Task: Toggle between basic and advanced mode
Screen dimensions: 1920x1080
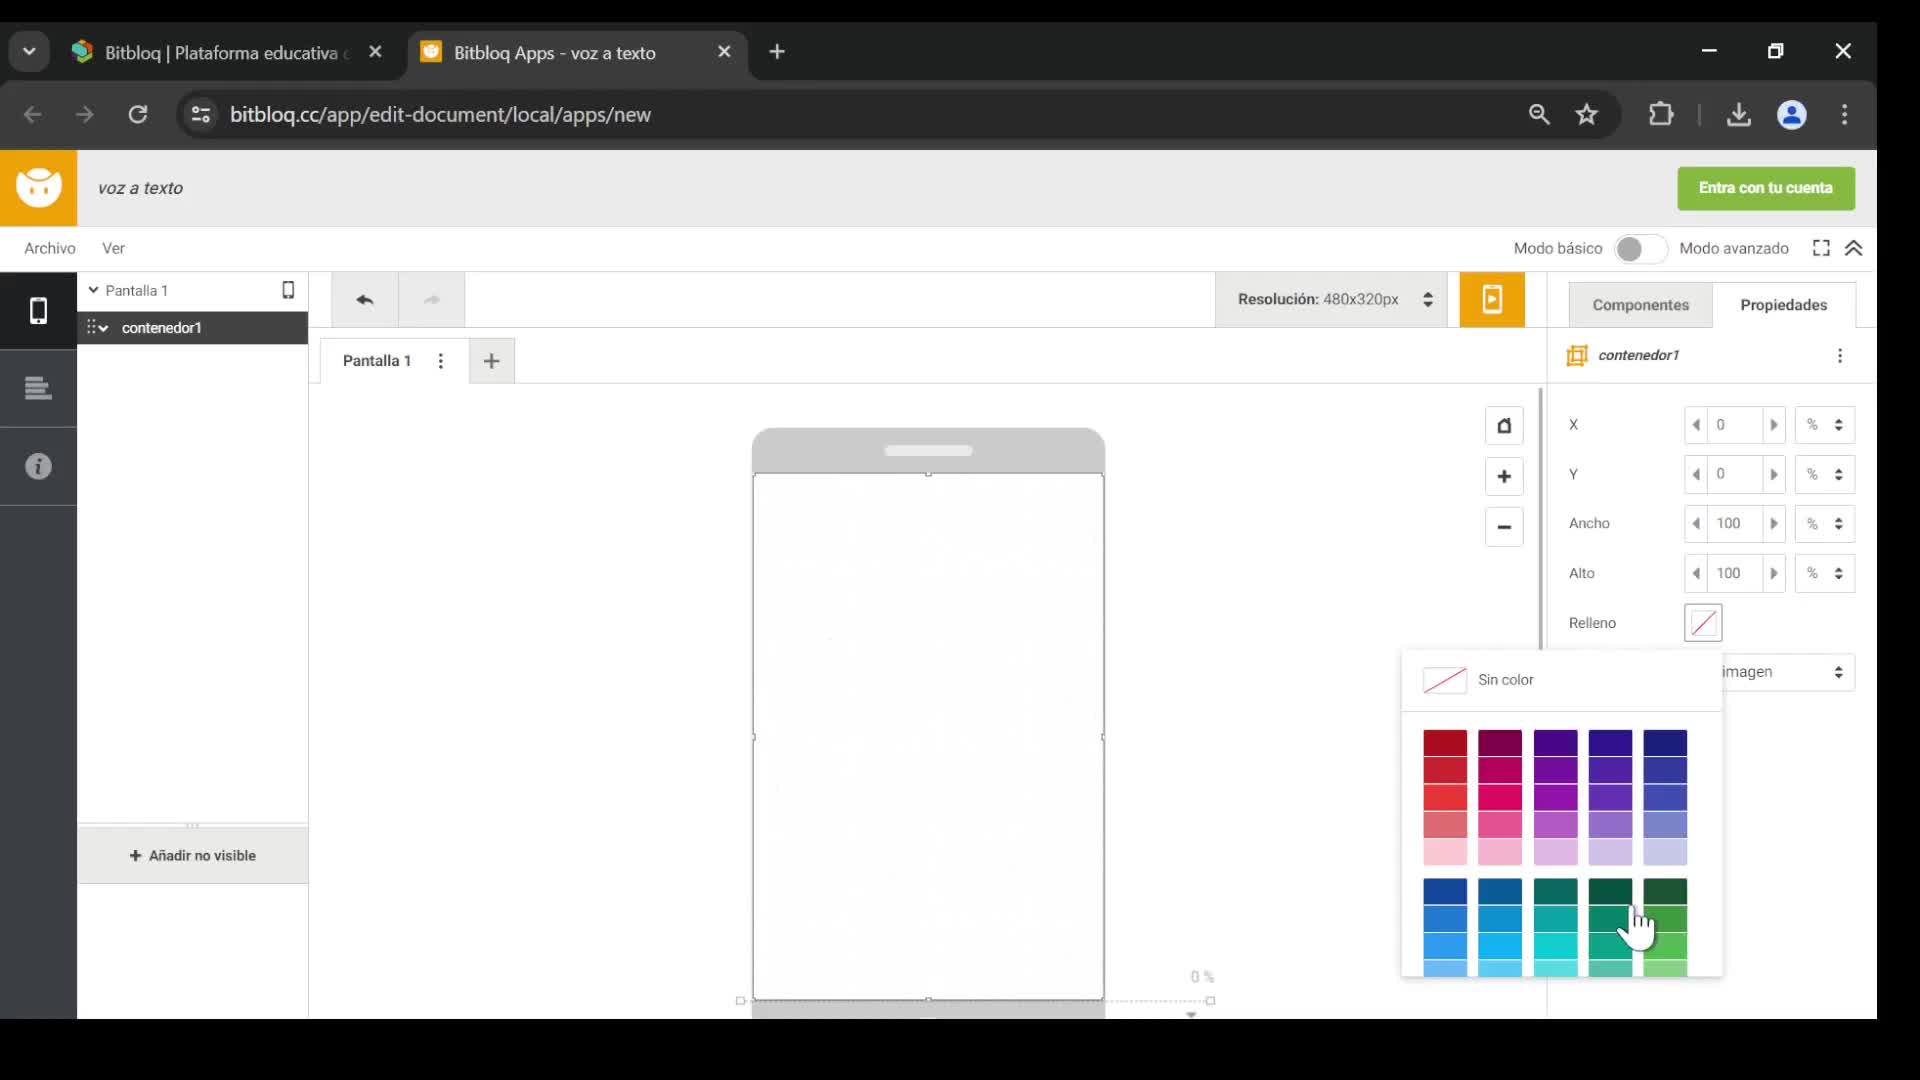Action: 1640,248
